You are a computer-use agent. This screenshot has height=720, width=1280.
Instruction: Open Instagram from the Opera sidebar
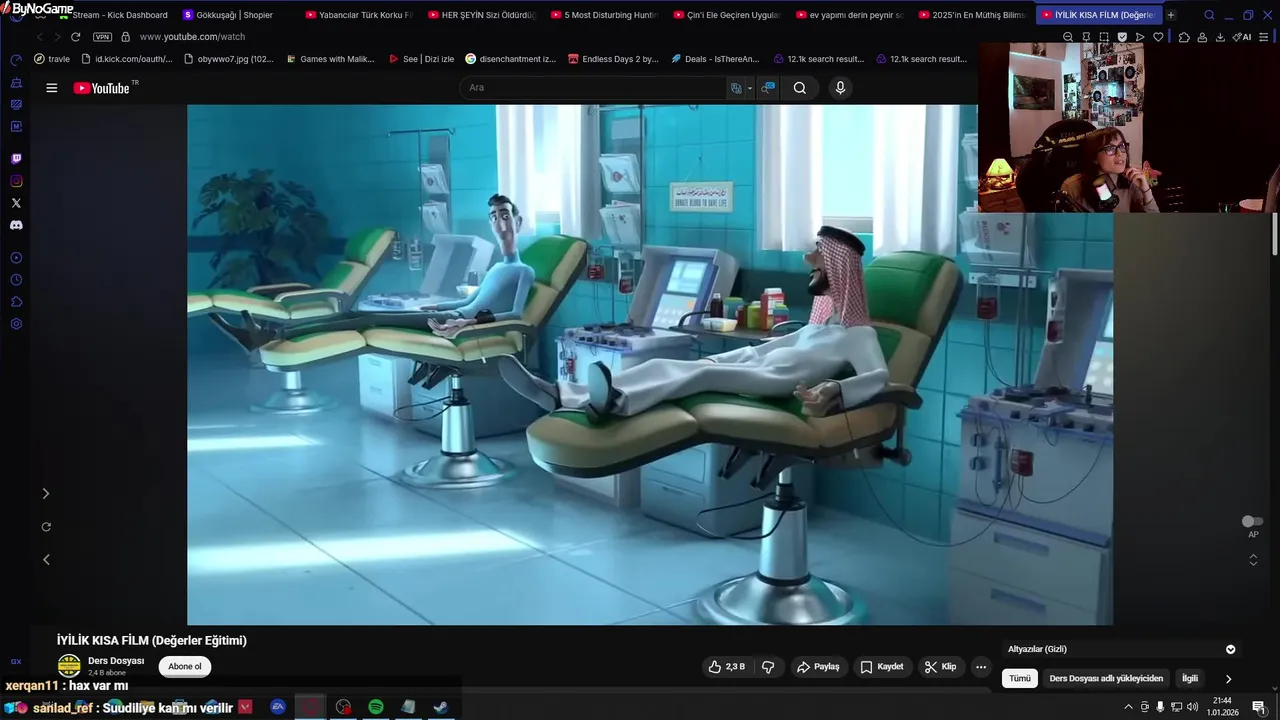(16, 181)
